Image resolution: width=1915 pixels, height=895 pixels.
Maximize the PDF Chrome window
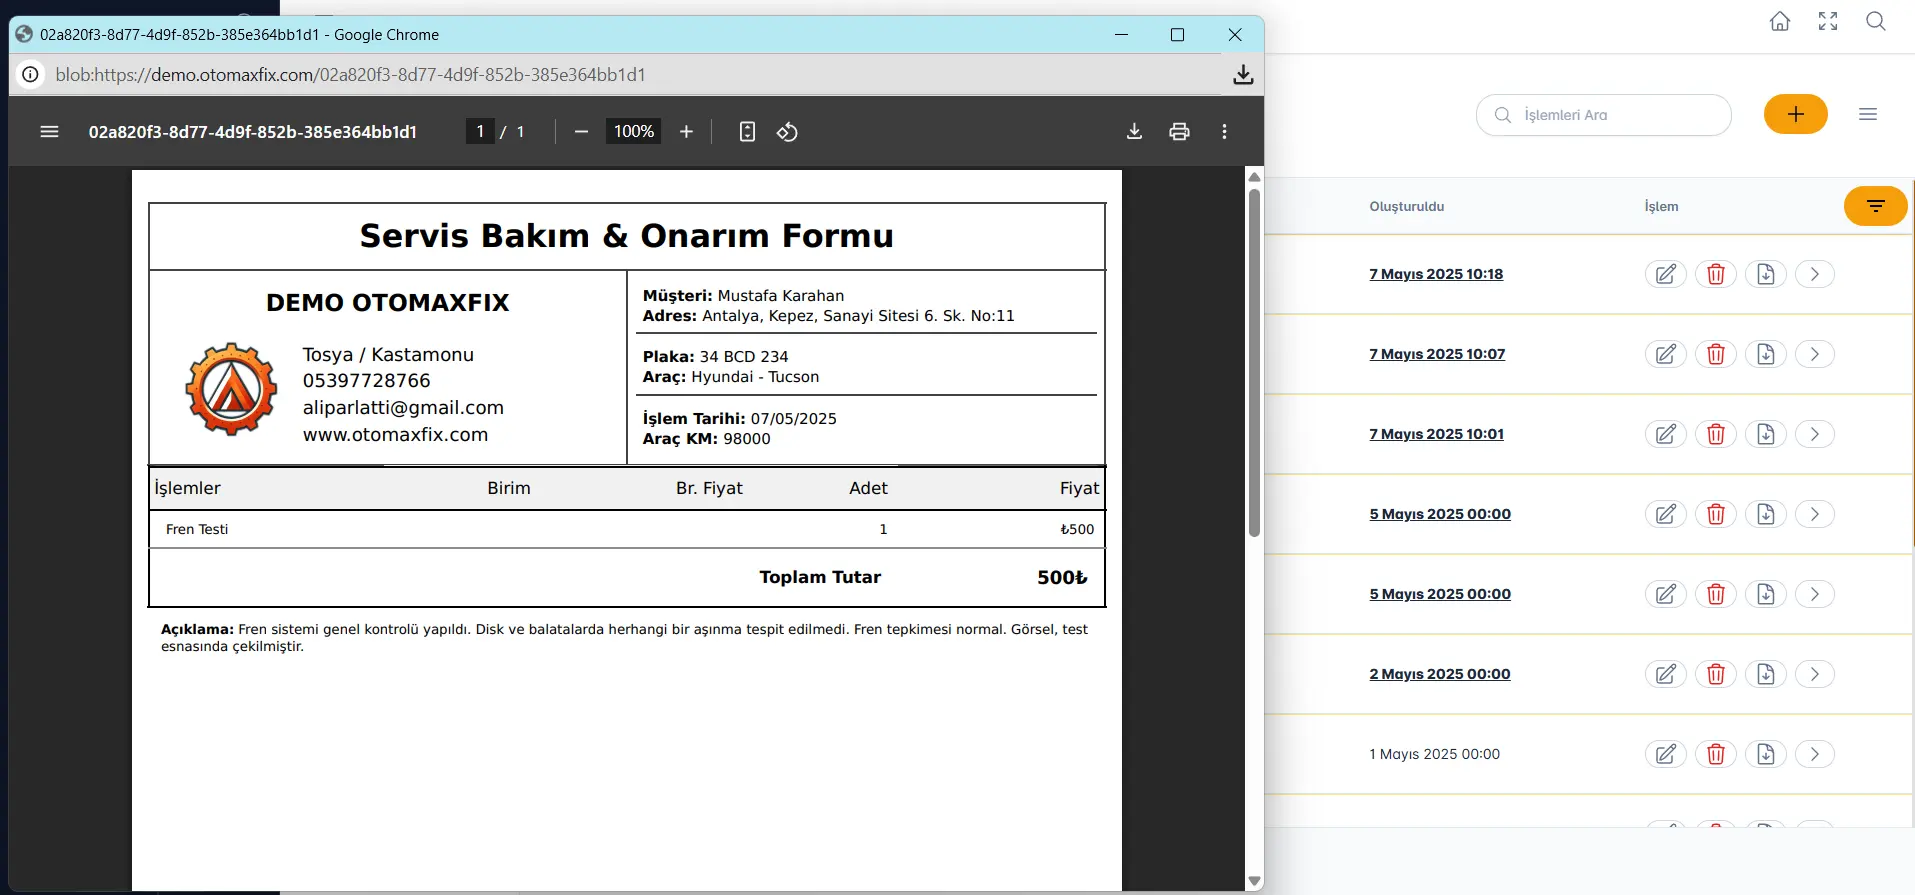tap(1178, 35)
